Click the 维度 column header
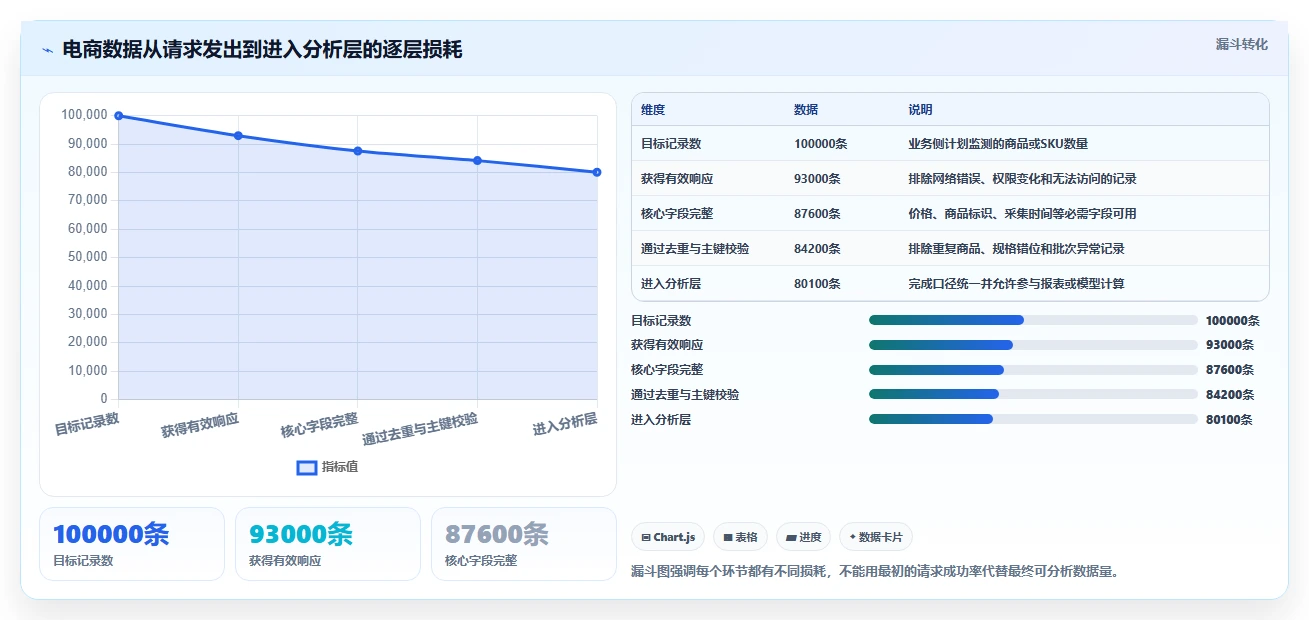Screen dimensions: 1309x620 653,110
